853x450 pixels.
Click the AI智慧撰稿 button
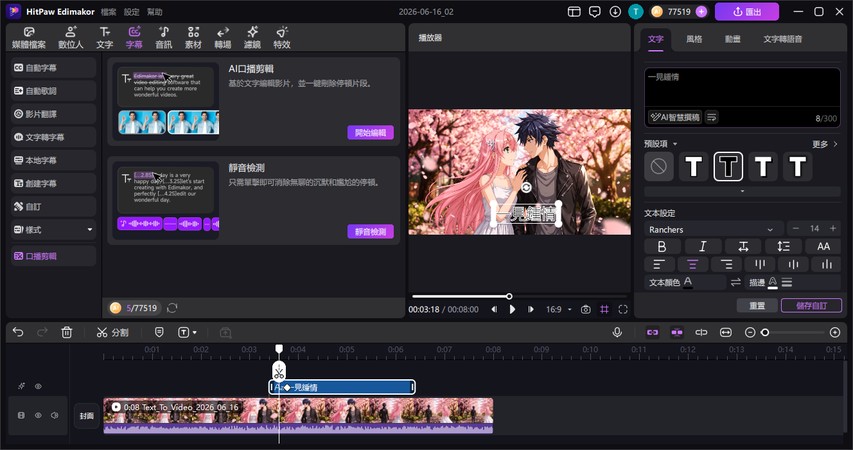pos(675,117)
